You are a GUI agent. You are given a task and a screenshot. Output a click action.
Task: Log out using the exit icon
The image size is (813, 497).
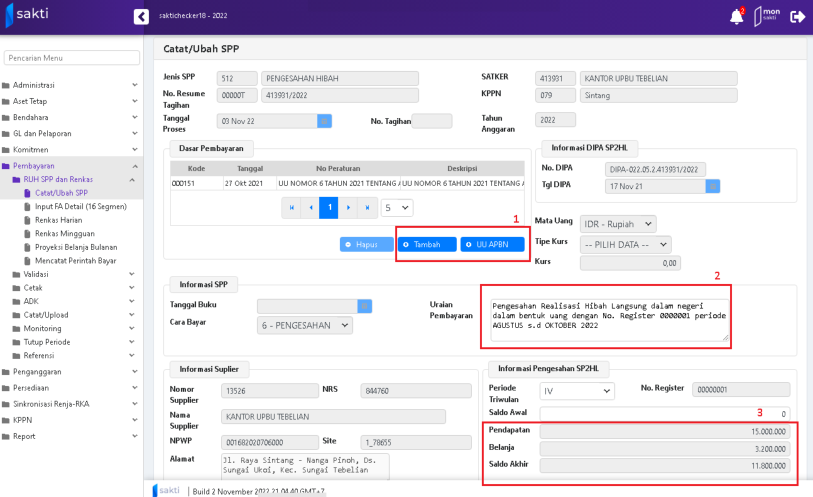(797, 17)
